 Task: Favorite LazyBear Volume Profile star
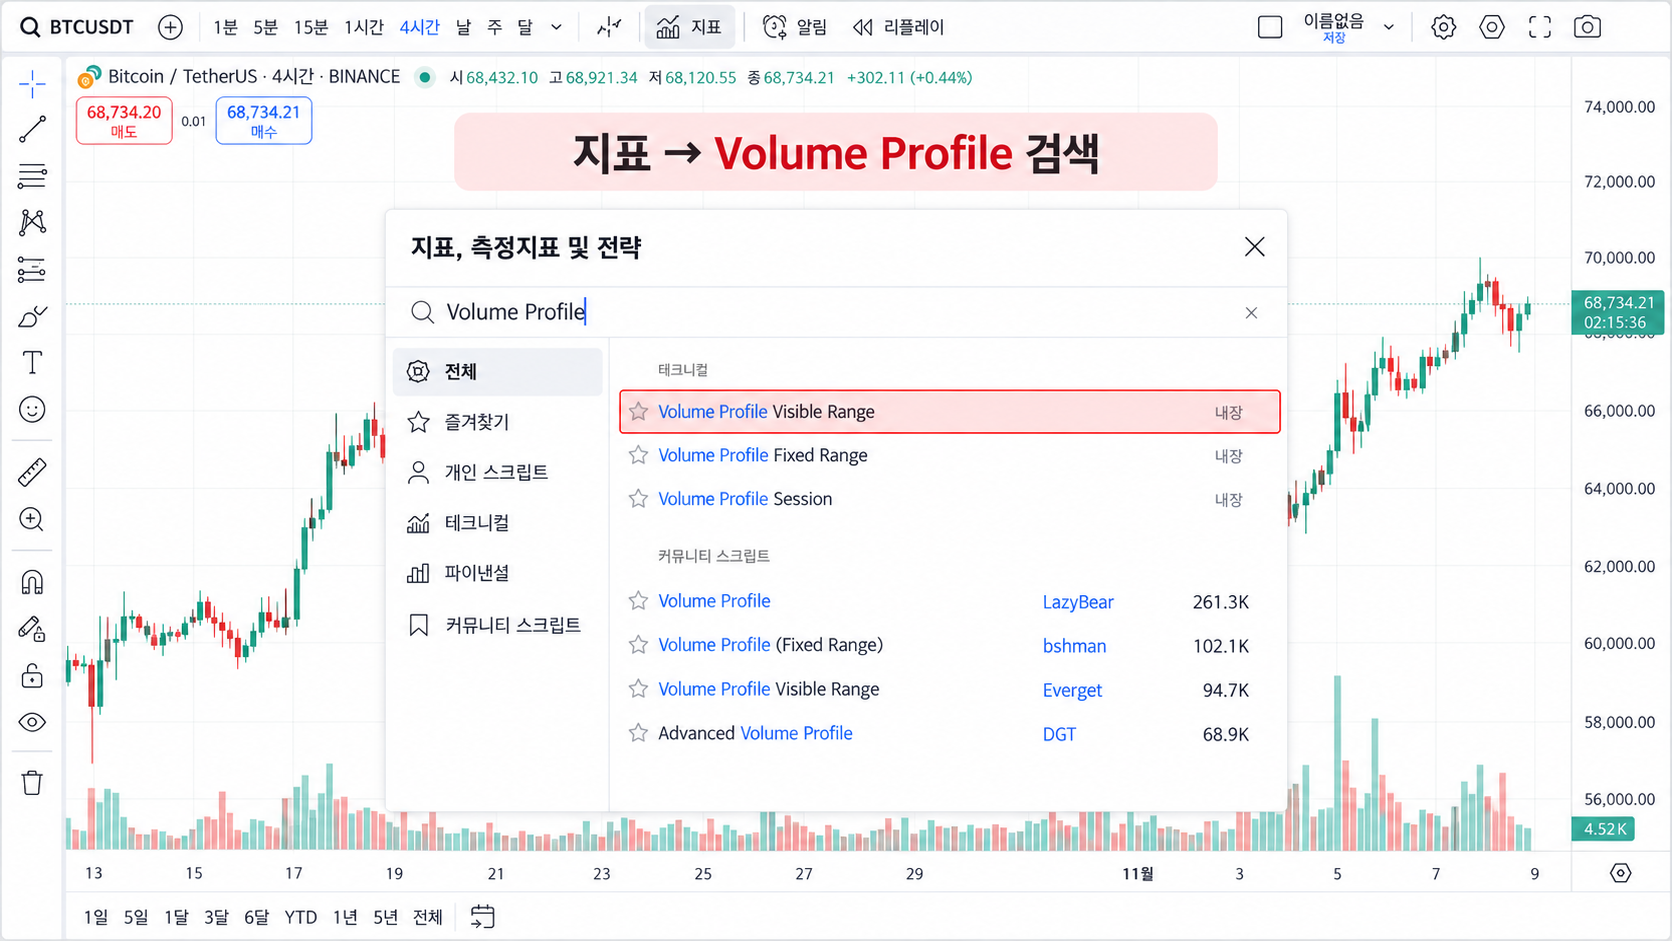638,601
